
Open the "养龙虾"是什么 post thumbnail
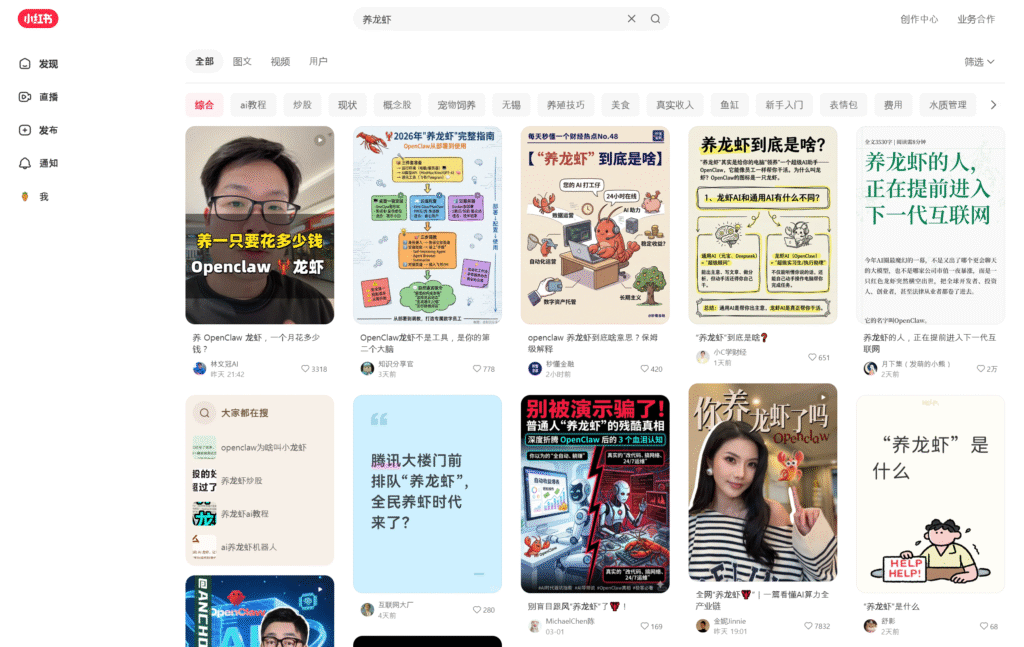click(929, 494)
